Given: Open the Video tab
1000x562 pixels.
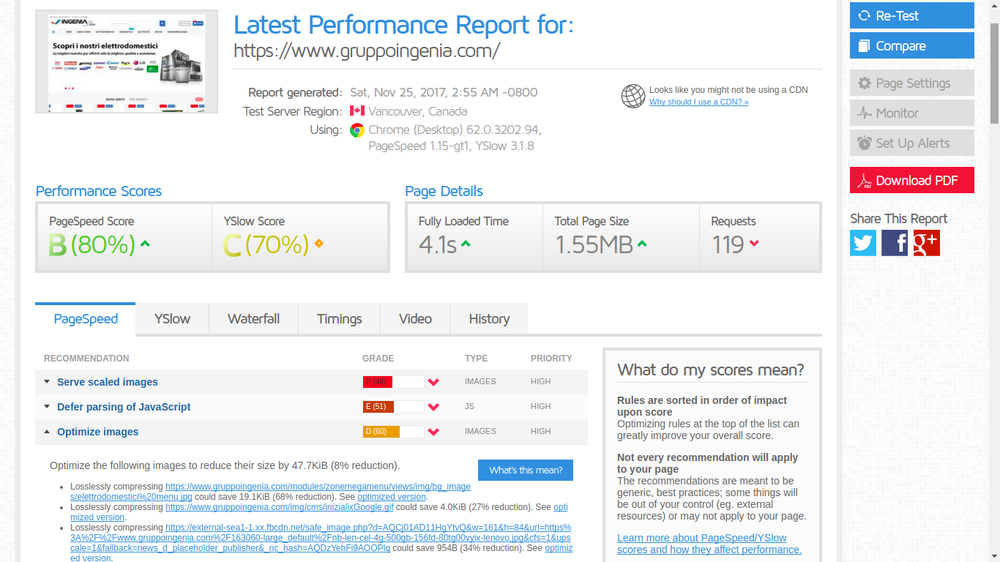Looking at the screenshot, I should pos(415,318).
